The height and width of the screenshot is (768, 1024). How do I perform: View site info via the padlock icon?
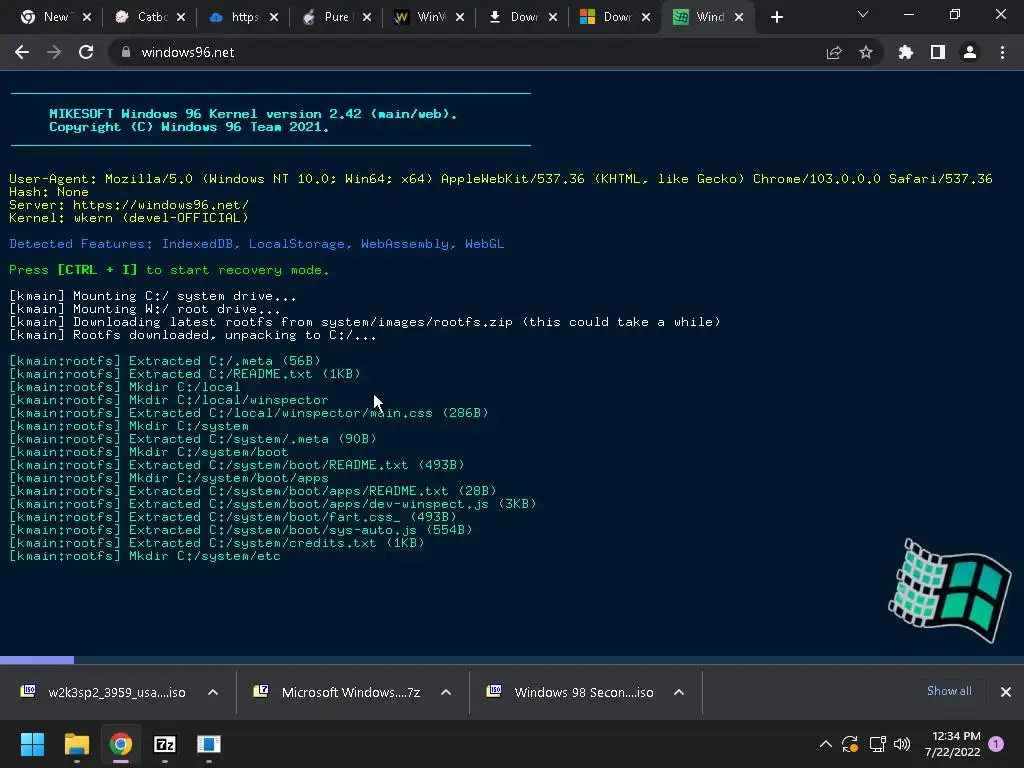coord(126,52)
